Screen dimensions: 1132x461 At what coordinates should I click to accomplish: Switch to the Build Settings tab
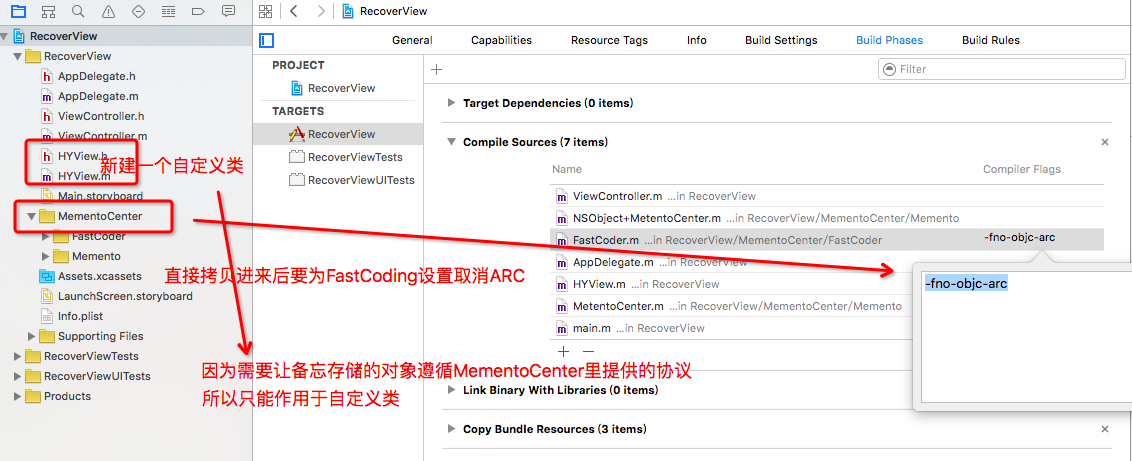click(781, 40)
